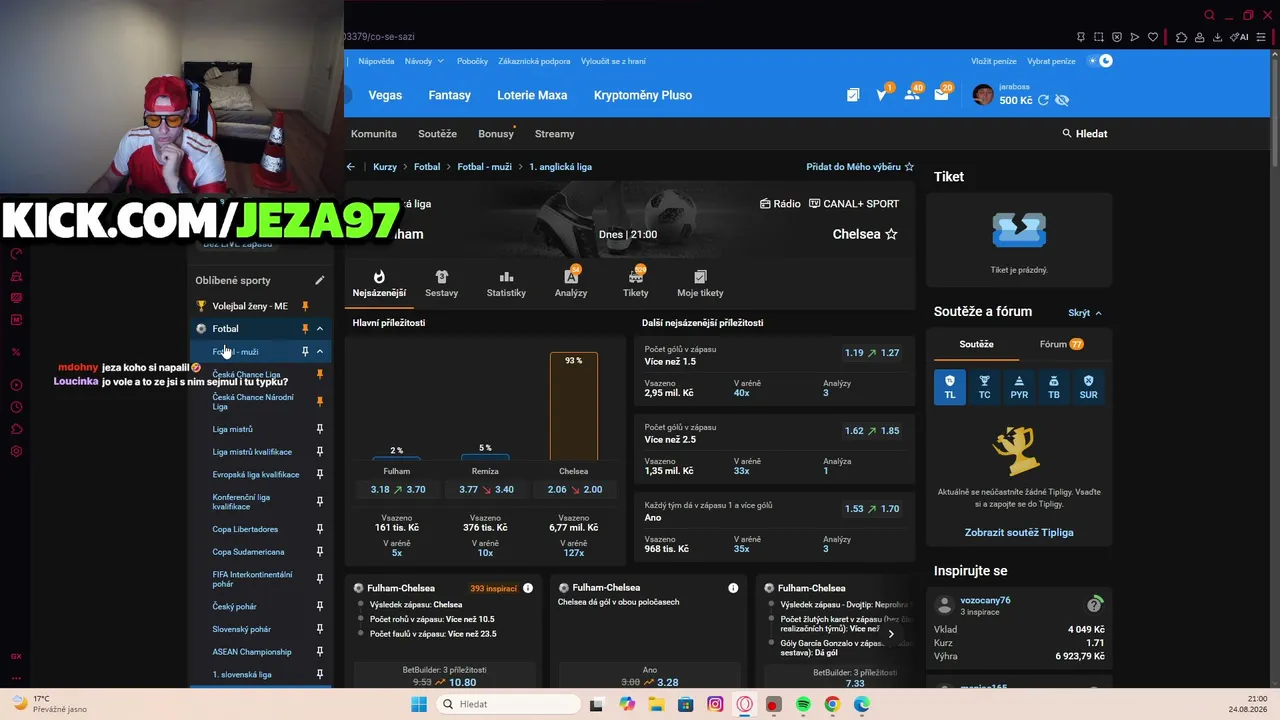The width and height of the screenshot is (1280, 720).
Task: Show next inspiration cards with the arrow
Action: click(x=891, y=634)
